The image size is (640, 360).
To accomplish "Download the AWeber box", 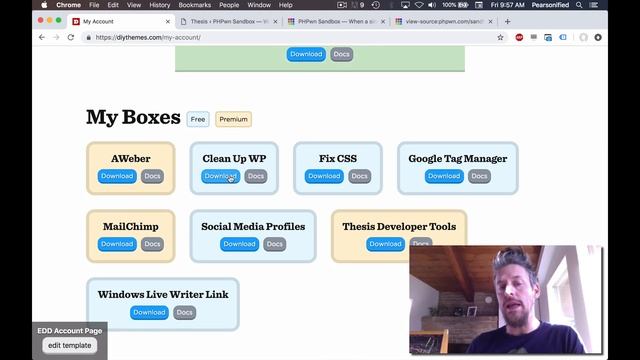I will pyautogui.click(x=117, y=176).
